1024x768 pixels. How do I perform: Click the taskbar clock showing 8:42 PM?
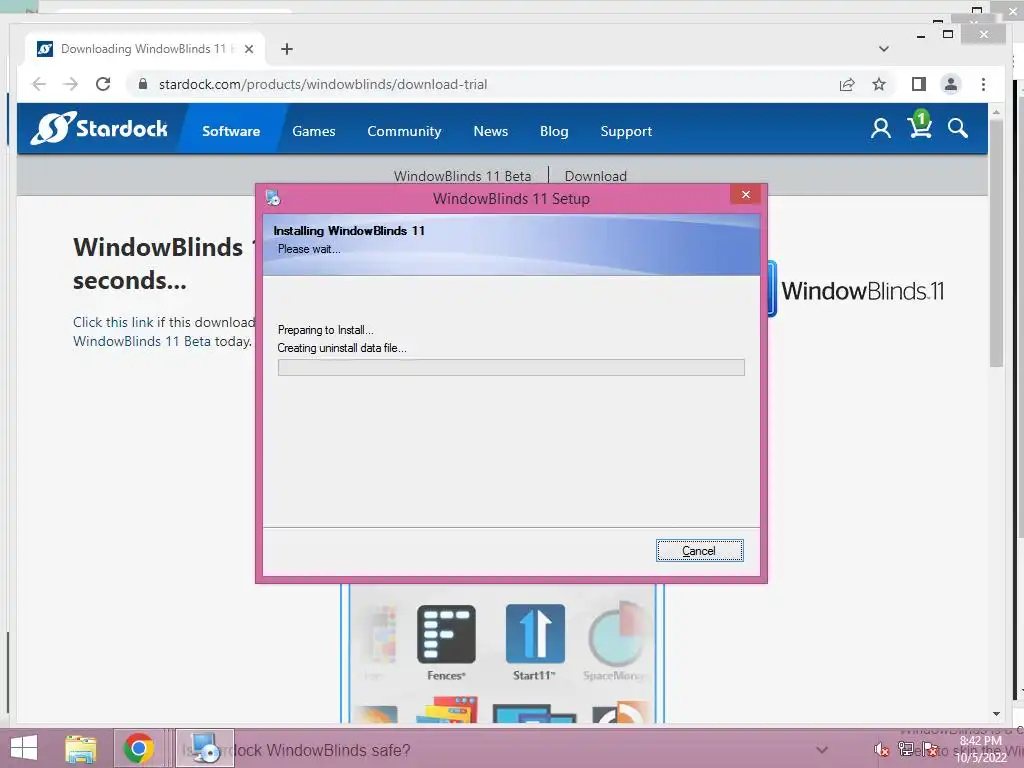(981, 749)
